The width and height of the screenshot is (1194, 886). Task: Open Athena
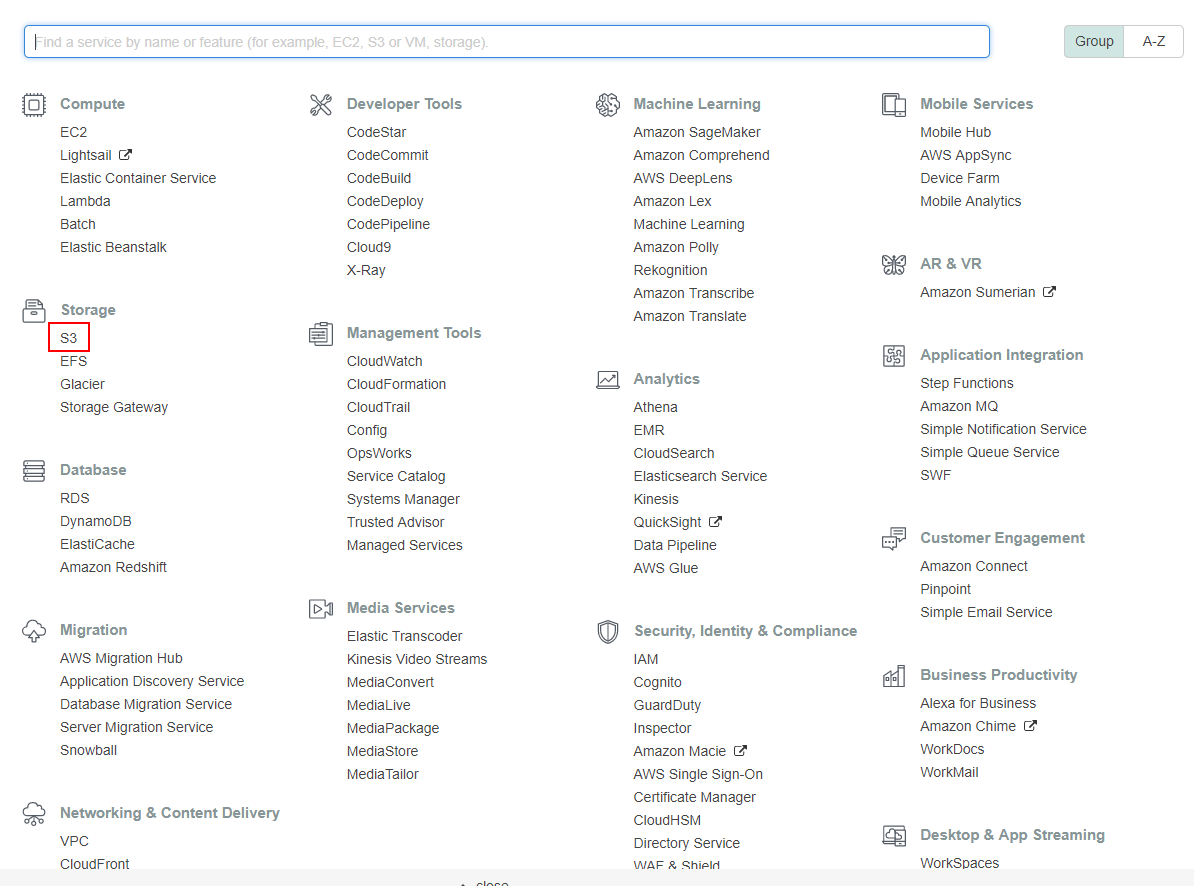pyautogui.click(x=656, y=407)
